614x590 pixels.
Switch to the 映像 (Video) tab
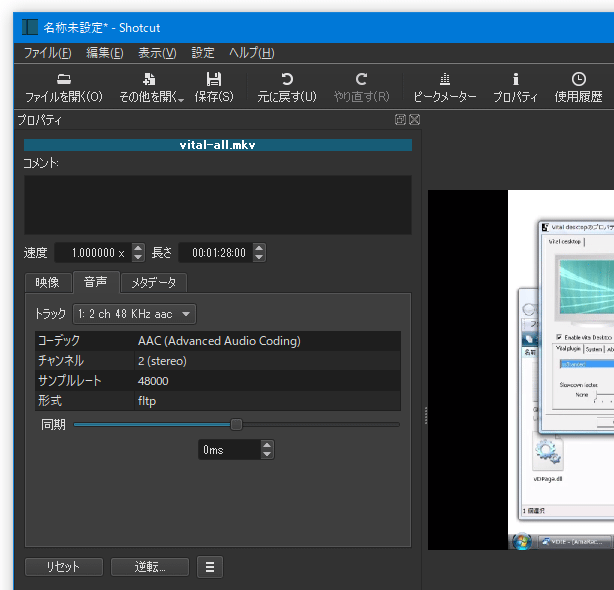[48, 283]
